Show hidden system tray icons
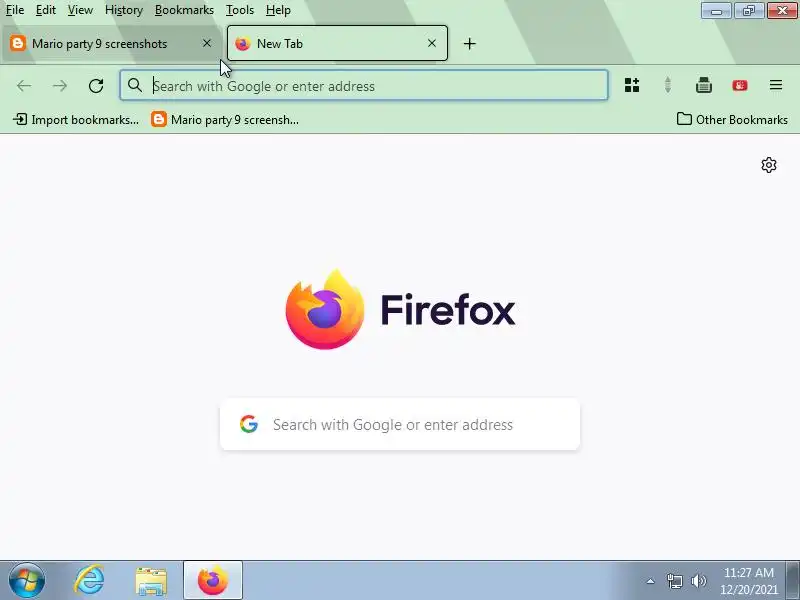 tap(651, 581)
